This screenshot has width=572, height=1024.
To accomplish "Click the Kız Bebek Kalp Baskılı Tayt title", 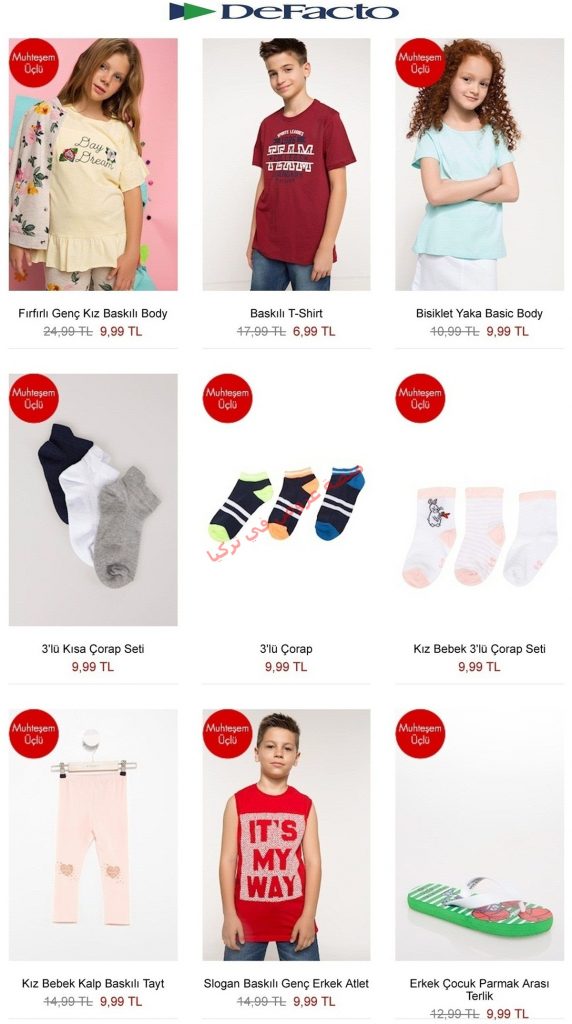I will click(93, 984).
